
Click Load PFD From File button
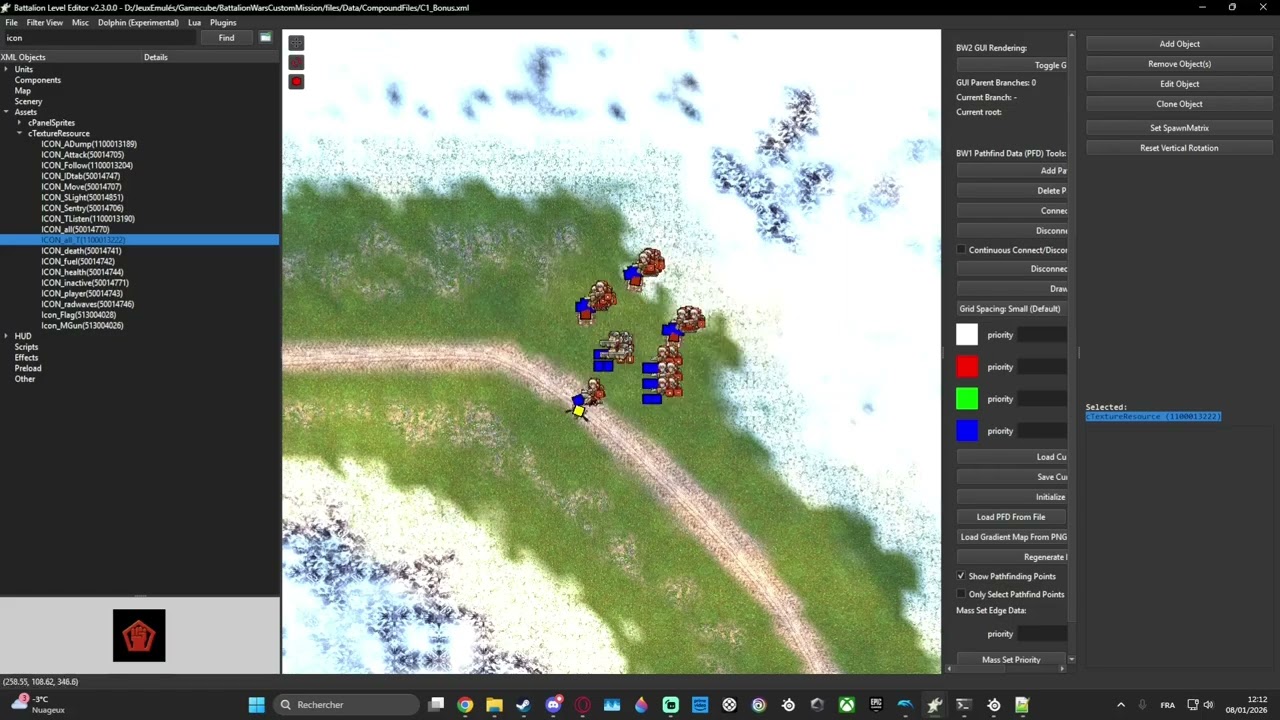(1011, 517)
